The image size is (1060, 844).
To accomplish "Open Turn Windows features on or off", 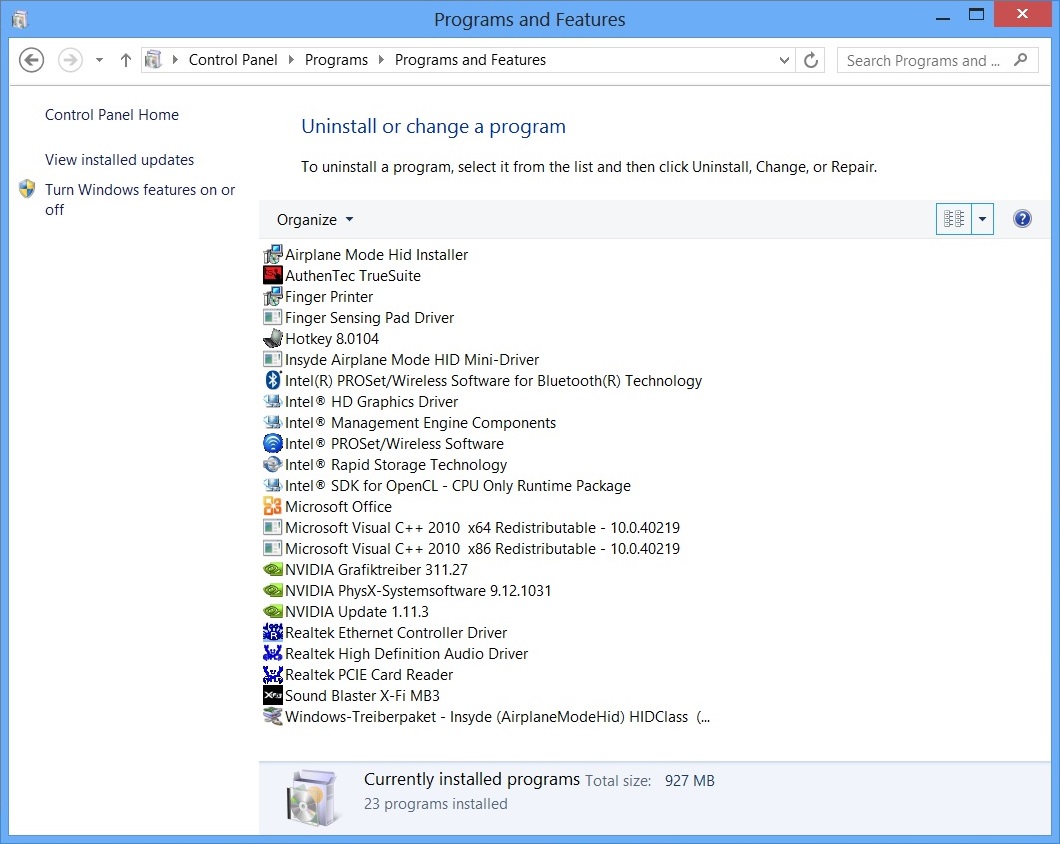I will pos(140,200).
